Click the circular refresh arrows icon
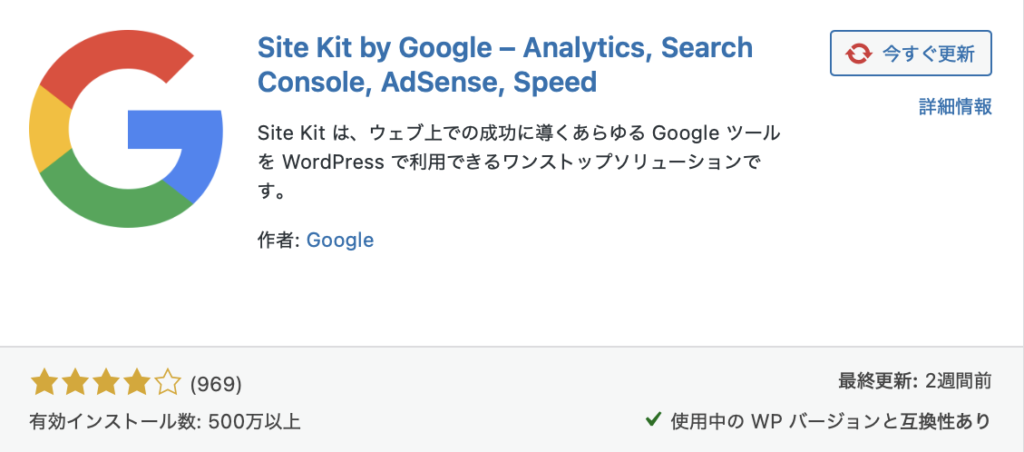1024x452 pixels. pyautogui.click(x=858, y=53)
